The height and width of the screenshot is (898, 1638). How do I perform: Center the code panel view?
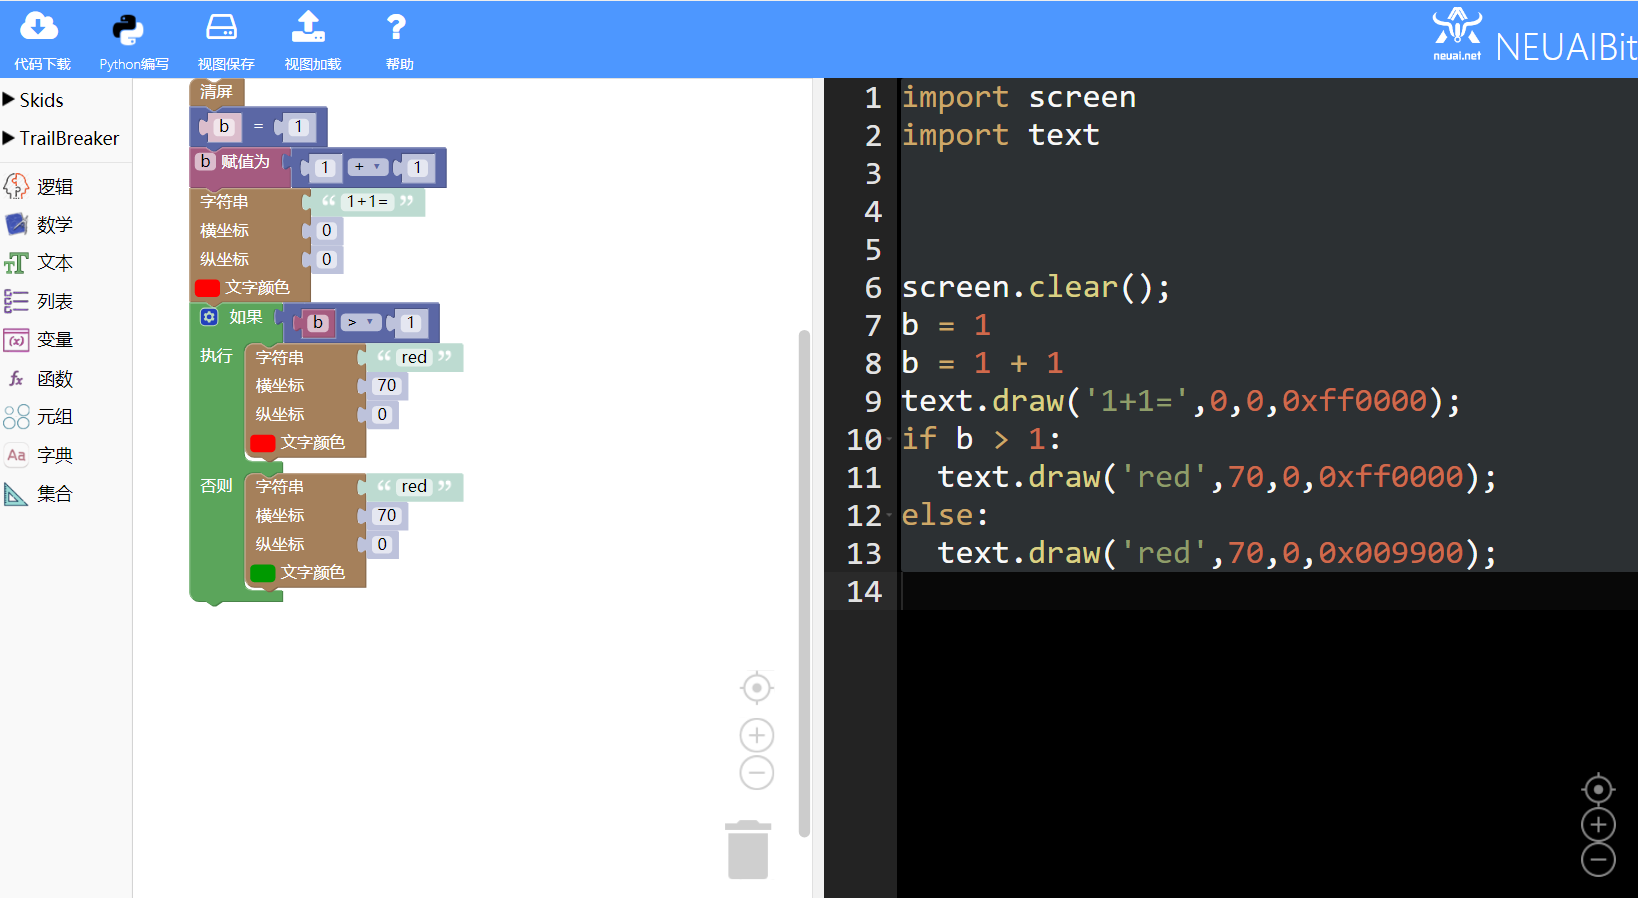point(1598,790)
